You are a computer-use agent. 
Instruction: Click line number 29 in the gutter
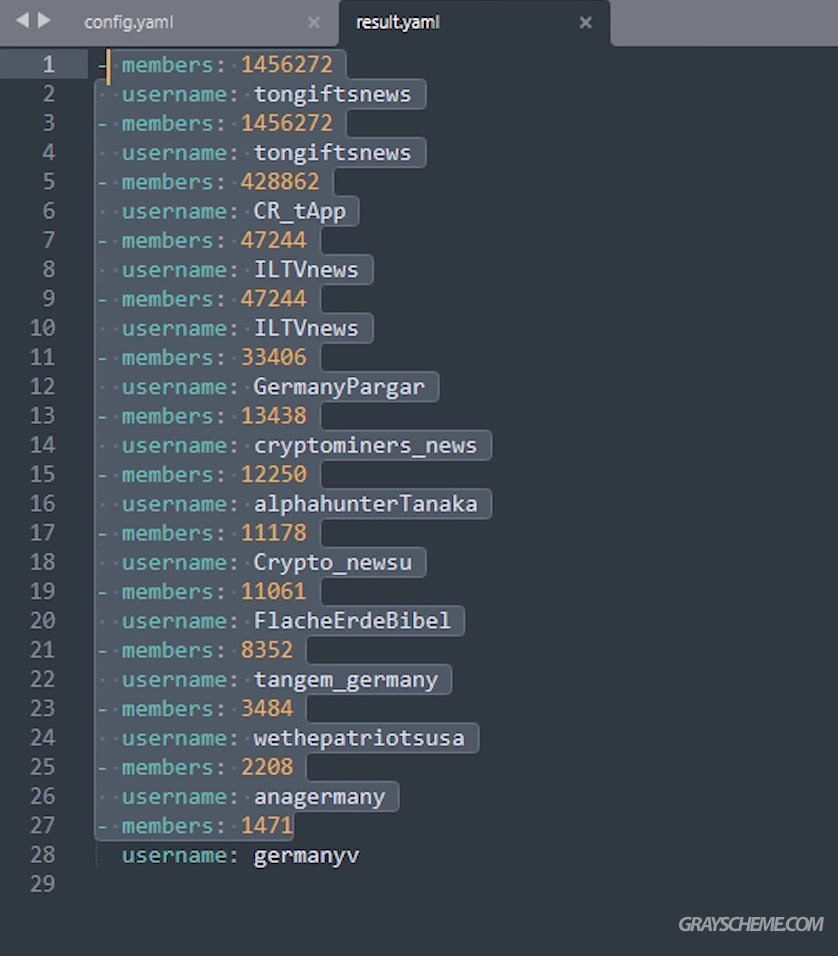click(x=43, y=884)
